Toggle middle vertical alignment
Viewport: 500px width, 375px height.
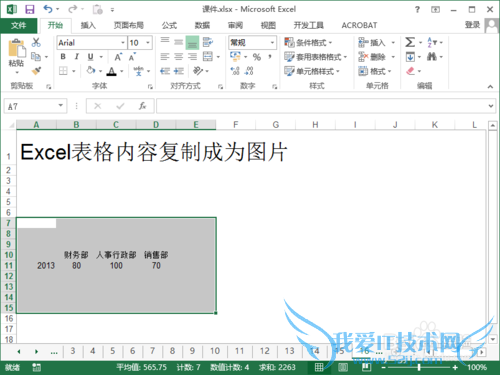coord(179,42)
